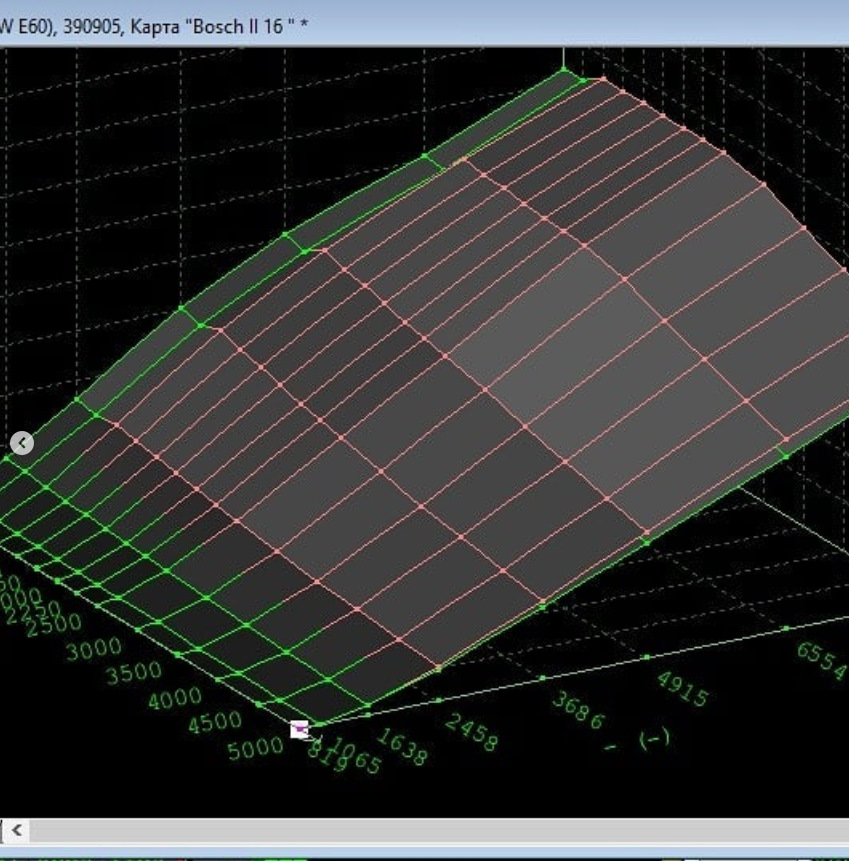Select the 3500 RPM axis label
This screenshot has width=849, height=861.
coord(132,673)
